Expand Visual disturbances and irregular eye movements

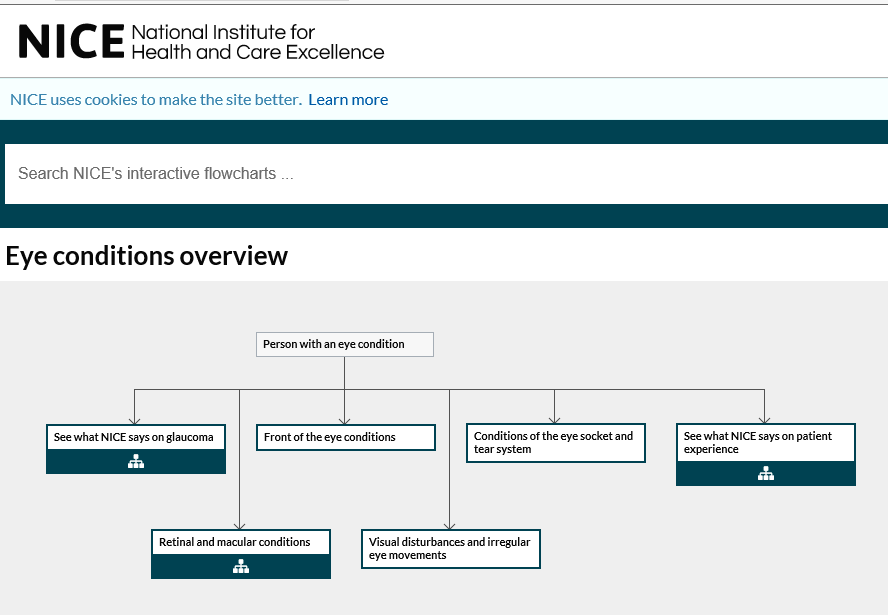(x=450, y=549)
